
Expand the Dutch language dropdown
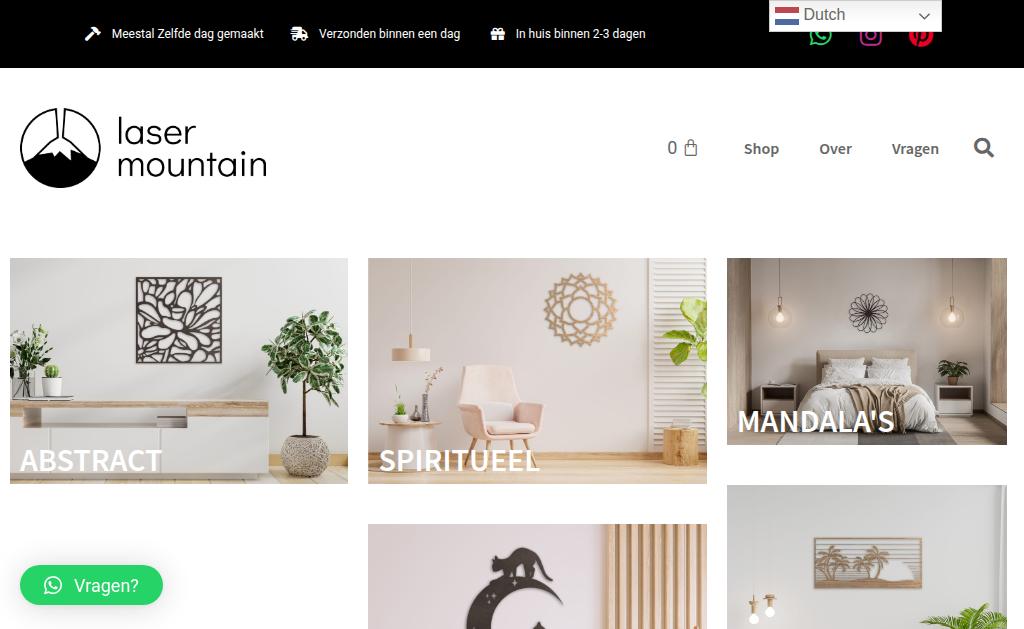point(856,15)
